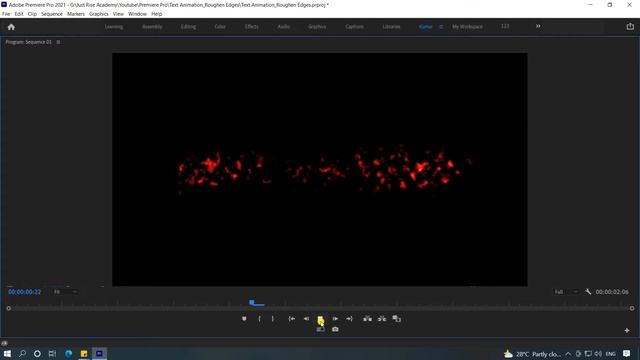Click the right zoom scrollbar handle
This screenshot has height=360, width=640.
[632, 309]
